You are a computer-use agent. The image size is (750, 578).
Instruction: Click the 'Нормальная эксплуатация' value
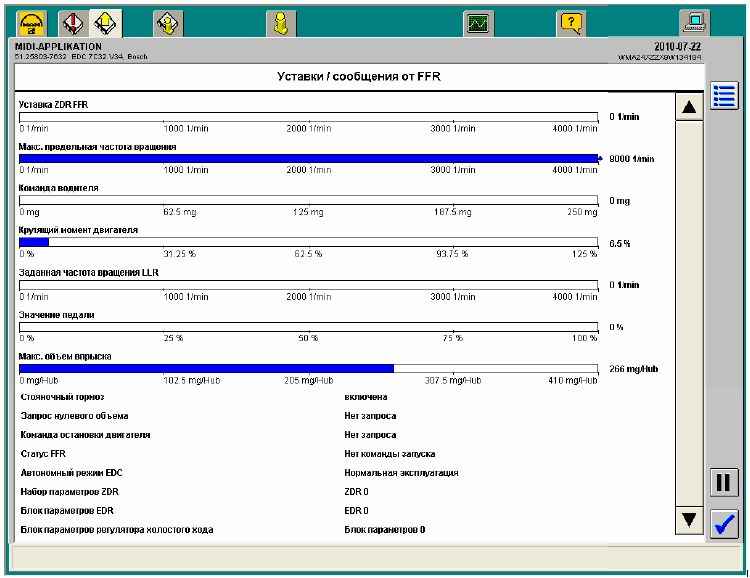click(x=401, y=473)
